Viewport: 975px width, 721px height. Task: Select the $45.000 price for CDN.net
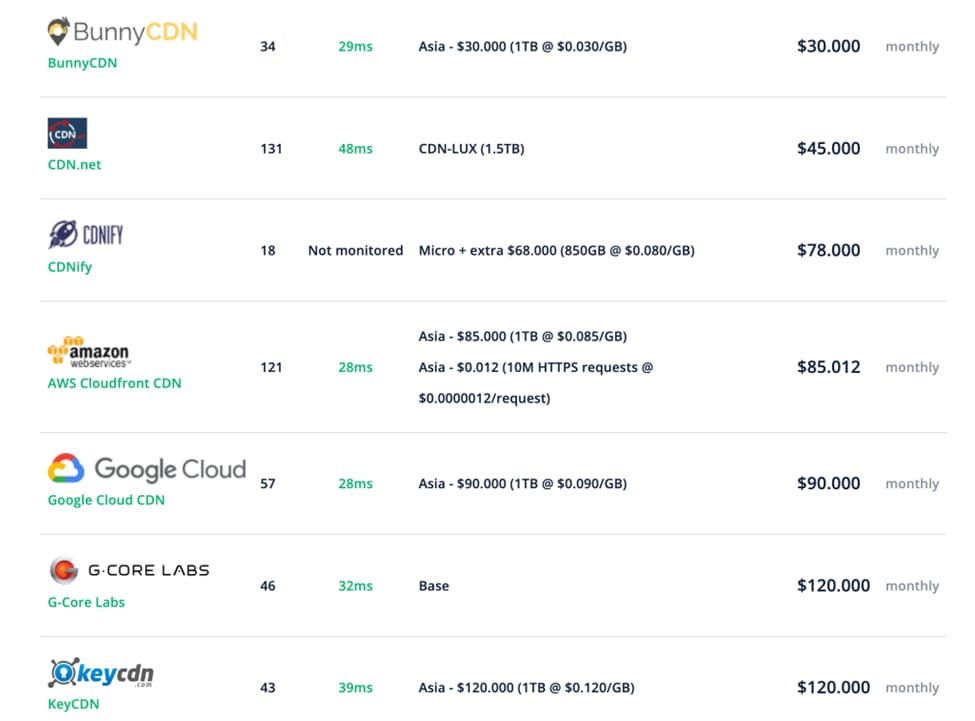[828, 148]
